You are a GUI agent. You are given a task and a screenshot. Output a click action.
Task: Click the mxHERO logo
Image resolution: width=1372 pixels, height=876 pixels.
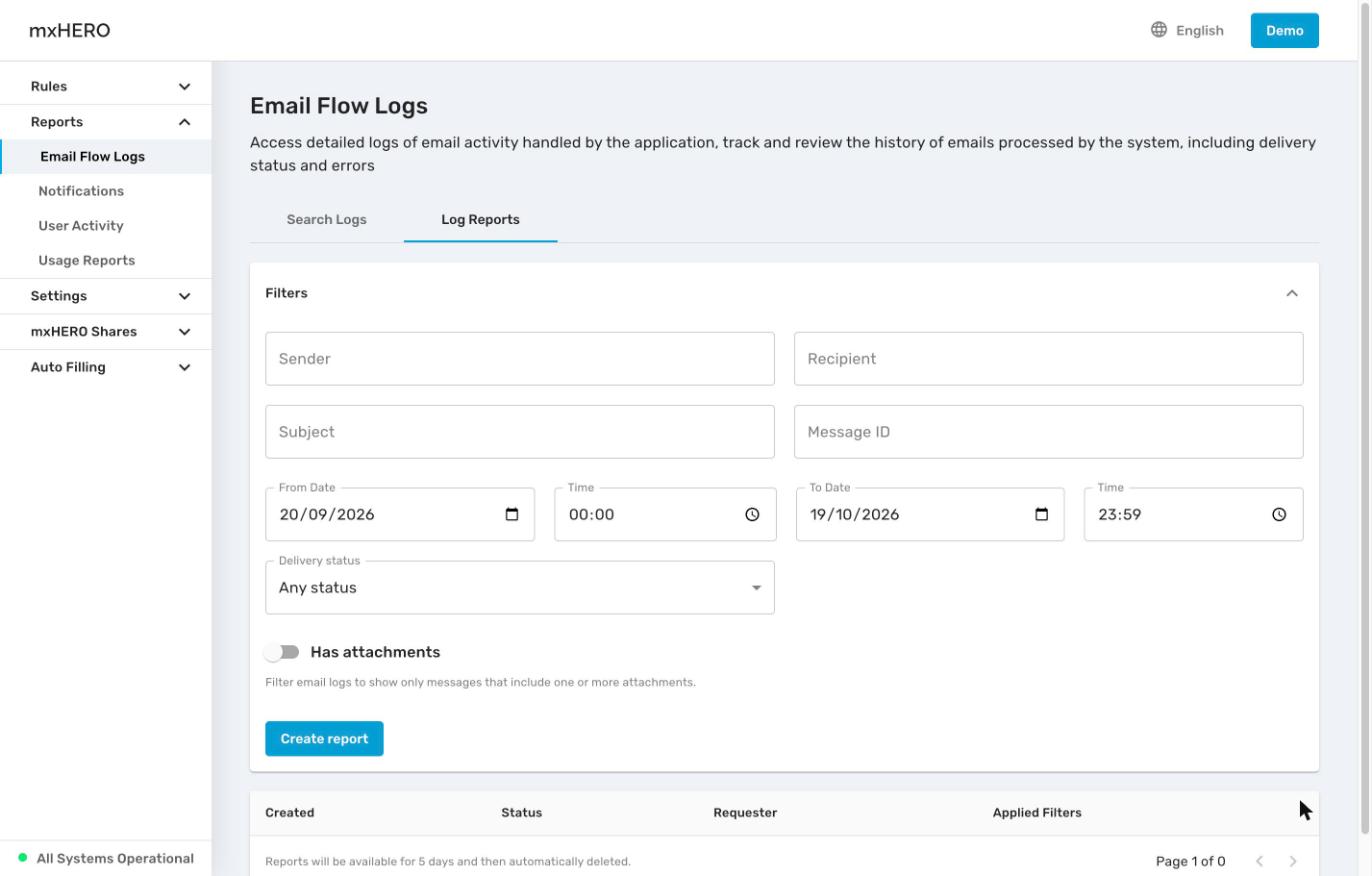pos(70,30)
